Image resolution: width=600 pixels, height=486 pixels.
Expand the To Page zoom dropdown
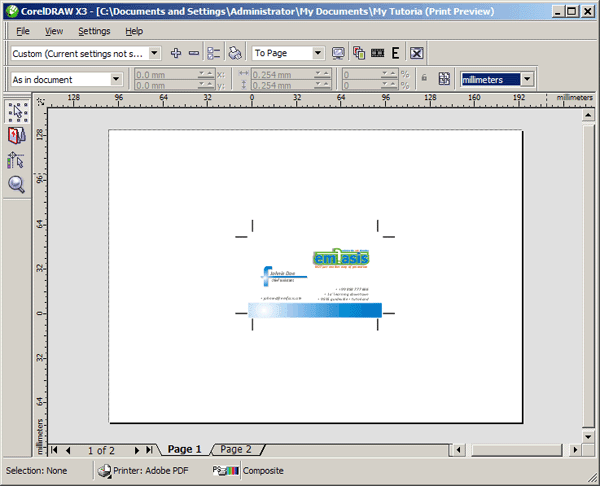click(x=318, y=53)
